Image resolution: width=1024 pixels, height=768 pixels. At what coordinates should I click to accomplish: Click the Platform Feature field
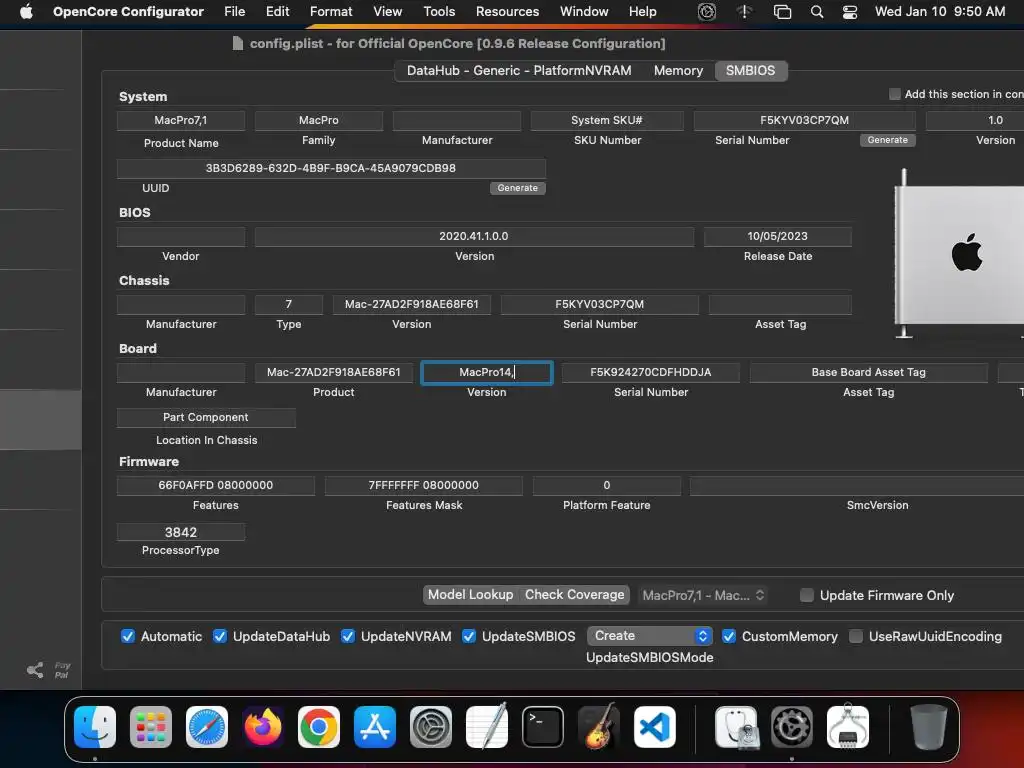coord(607,485)
